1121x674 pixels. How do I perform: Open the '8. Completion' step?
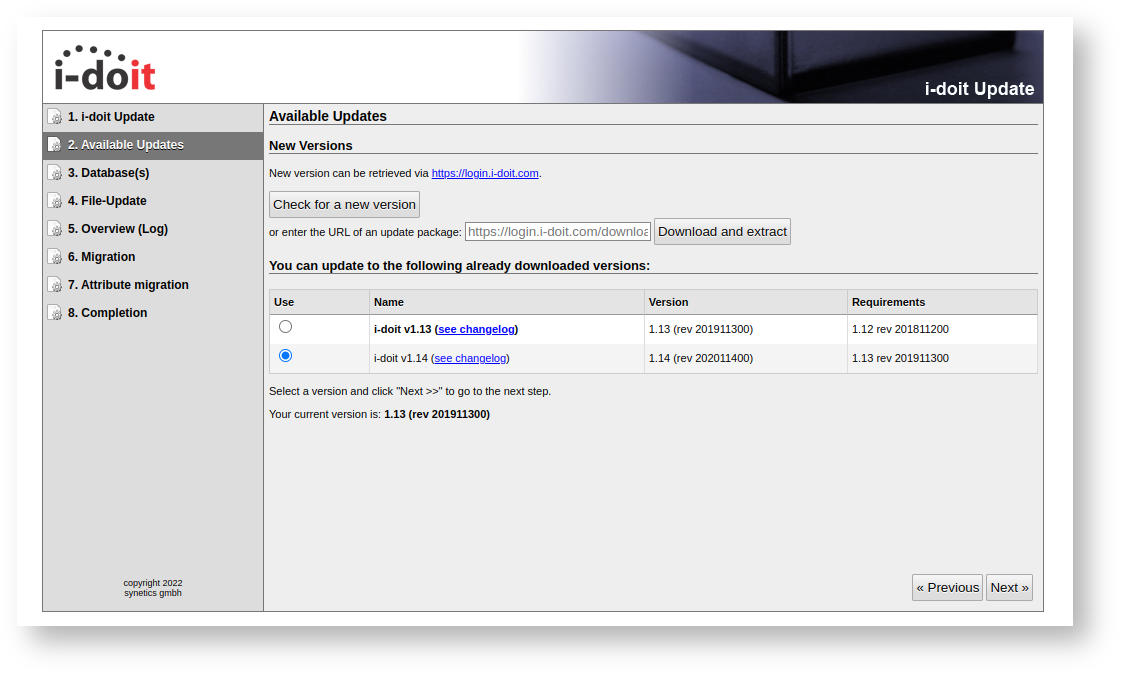pyautogui.click(x=107, y=313)
